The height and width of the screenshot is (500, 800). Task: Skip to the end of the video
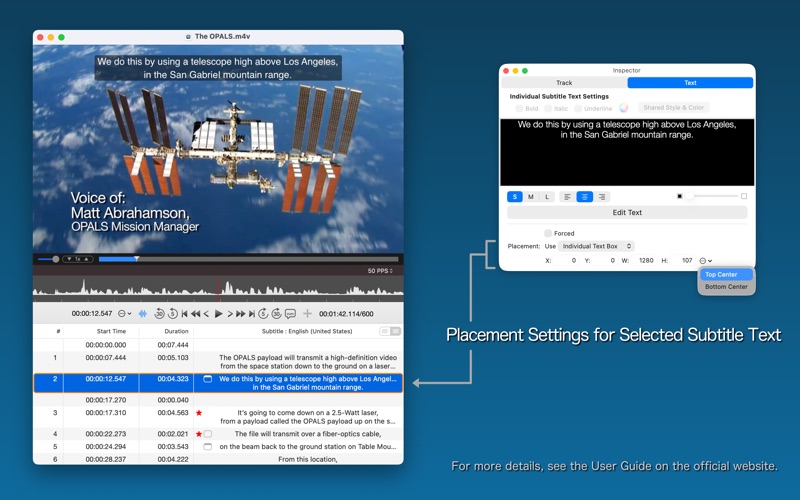click(252, 314)
